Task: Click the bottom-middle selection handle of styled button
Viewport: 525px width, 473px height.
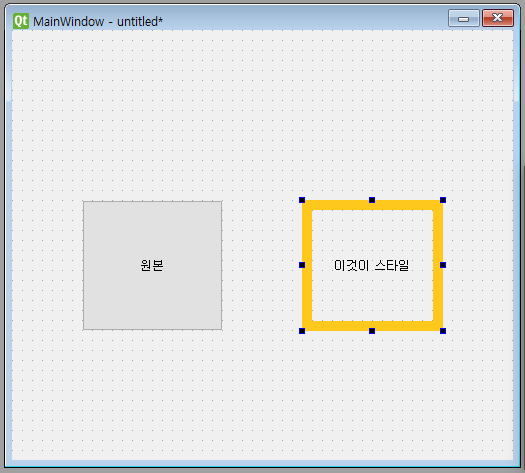Action: coord(372,331)
